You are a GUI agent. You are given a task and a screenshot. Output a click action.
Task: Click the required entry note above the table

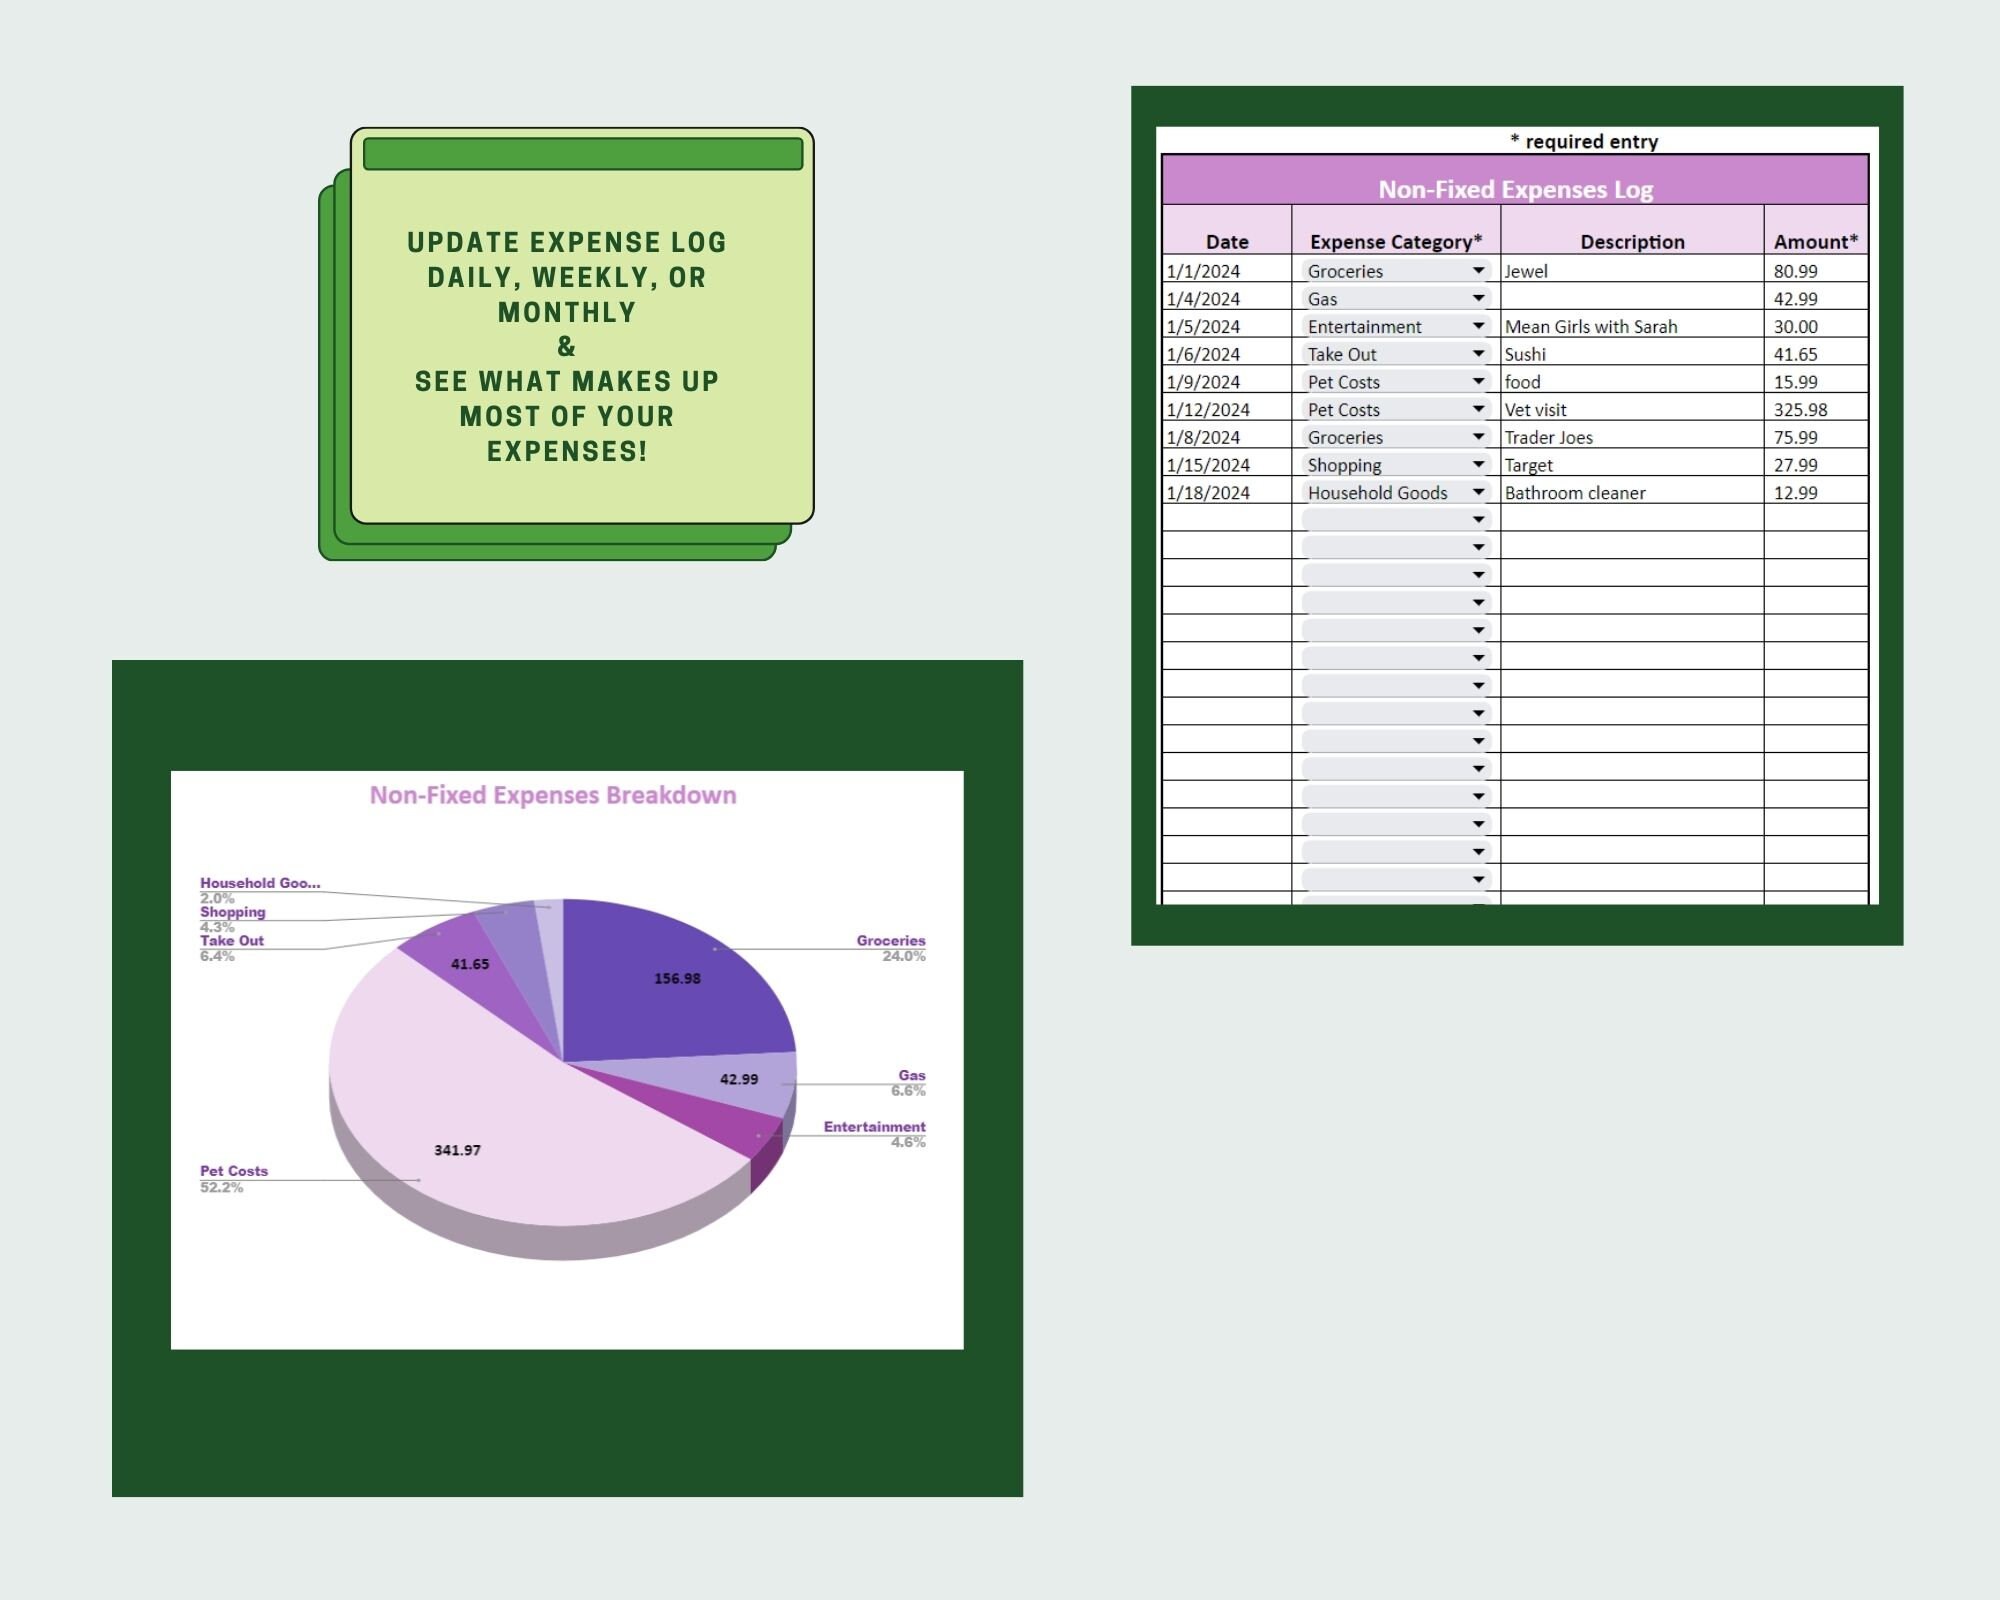[x=1585, y=141]
